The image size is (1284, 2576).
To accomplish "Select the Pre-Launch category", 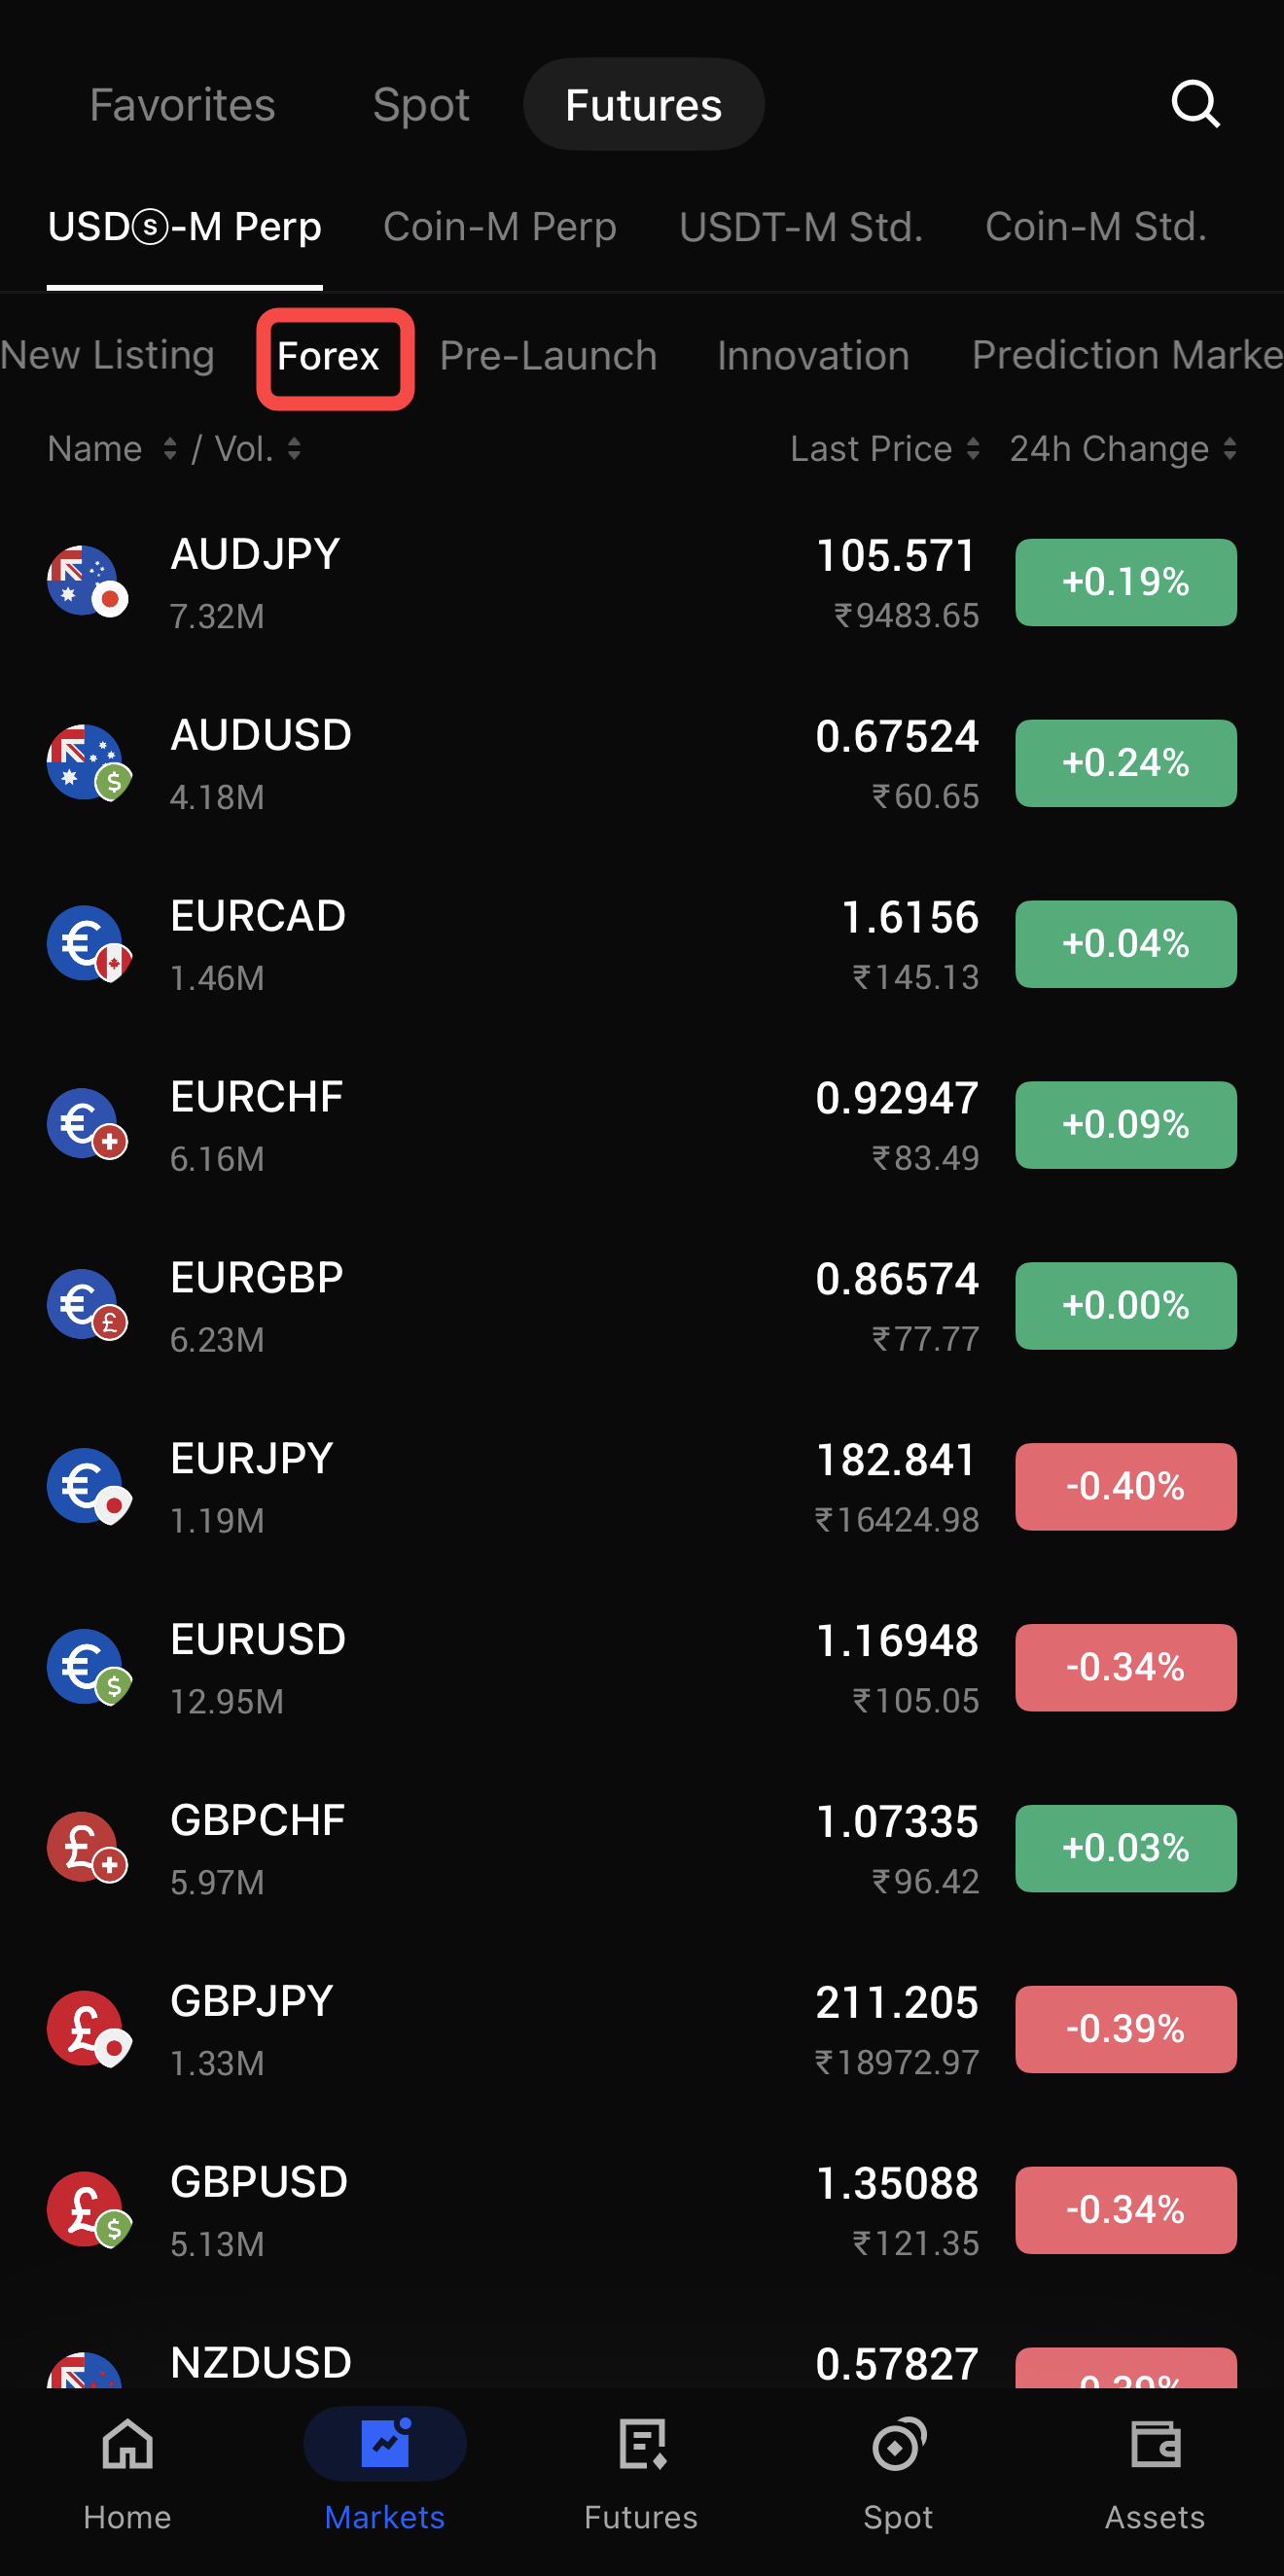I will coord(548,356).
